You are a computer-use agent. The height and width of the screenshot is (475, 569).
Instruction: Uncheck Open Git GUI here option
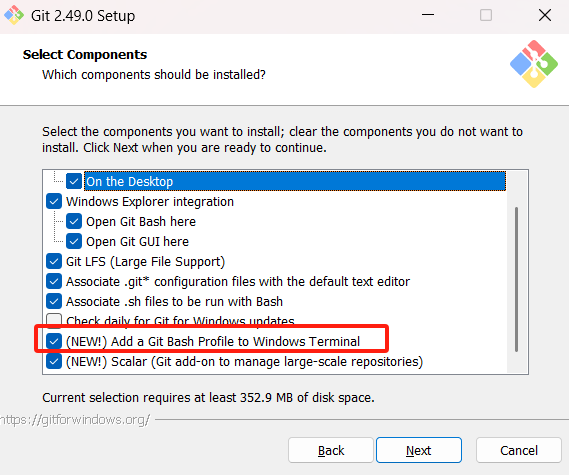pyautogui.click(x=74, y=241)
